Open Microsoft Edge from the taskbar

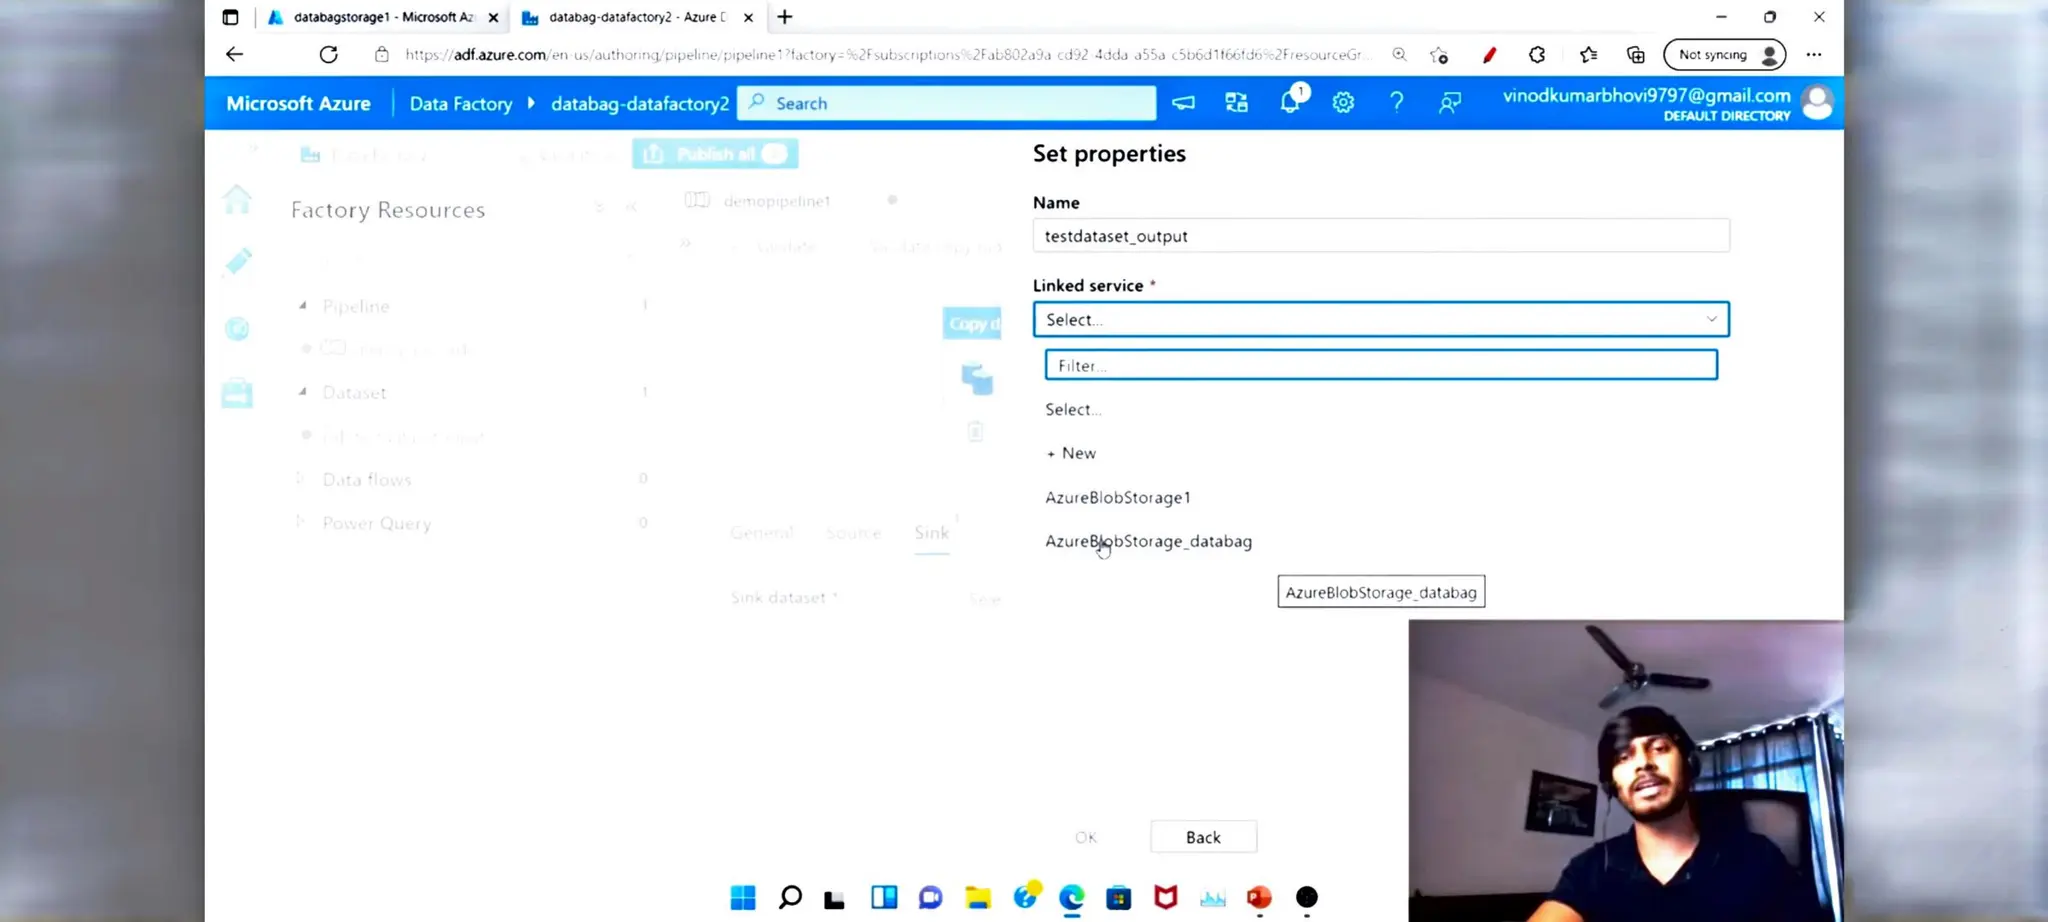click(x=1072, y=897)
